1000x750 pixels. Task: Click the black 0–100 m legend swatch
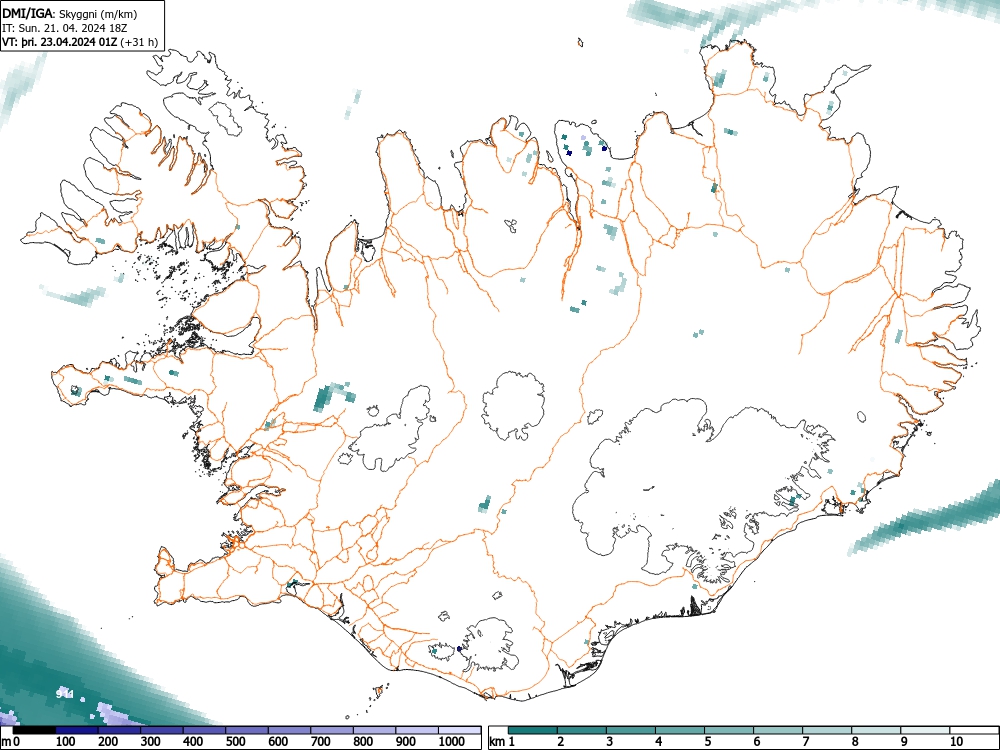tap(34, 730)
